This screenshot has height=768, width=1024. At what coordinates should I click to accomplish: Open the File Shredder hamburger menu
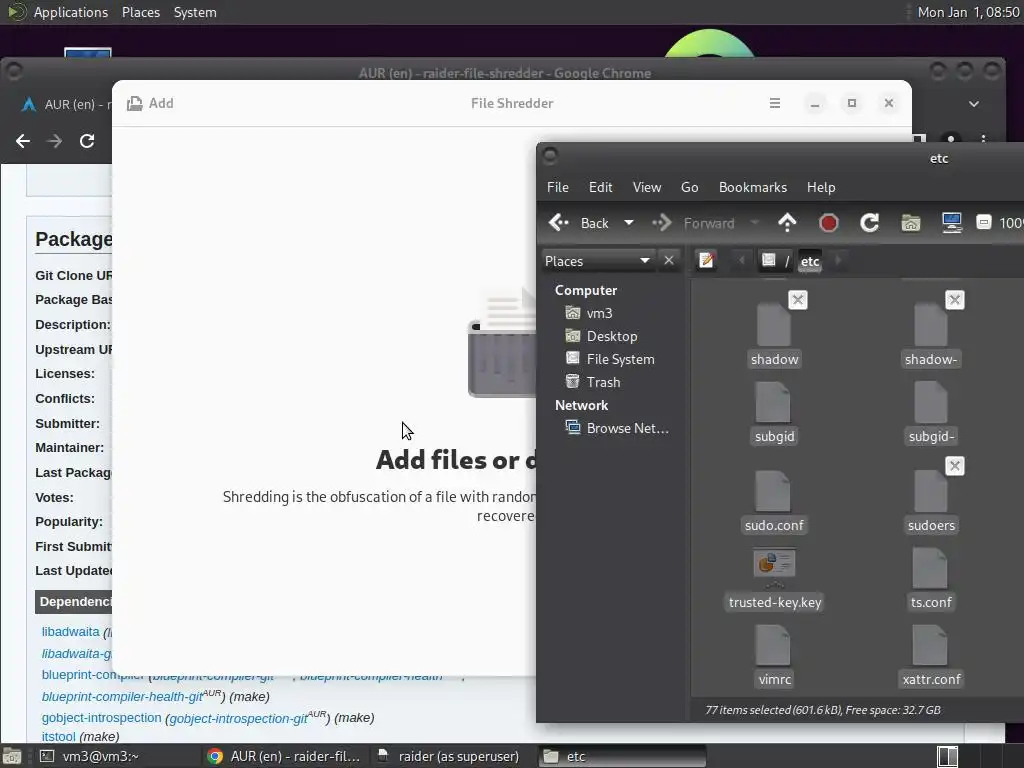click(x=775, y=103)
